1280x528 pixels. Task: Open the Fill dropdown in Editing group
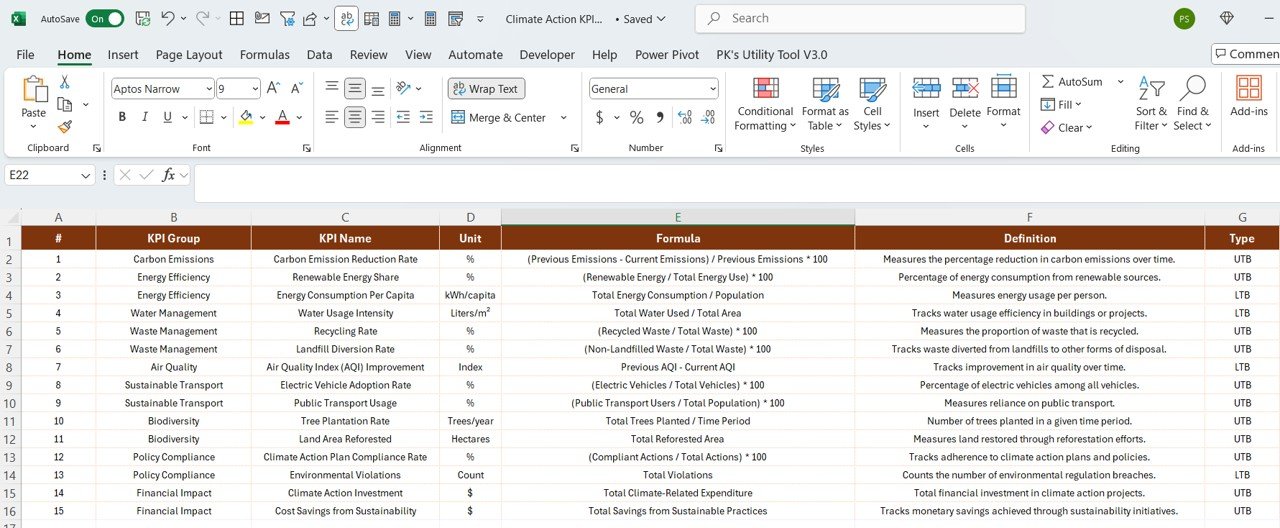coord(1062,104)
